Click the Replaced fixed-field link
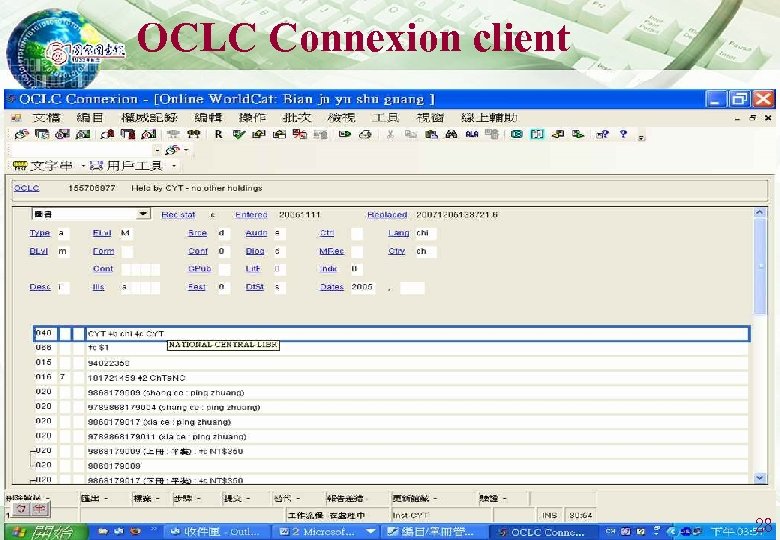 [387, 215]
